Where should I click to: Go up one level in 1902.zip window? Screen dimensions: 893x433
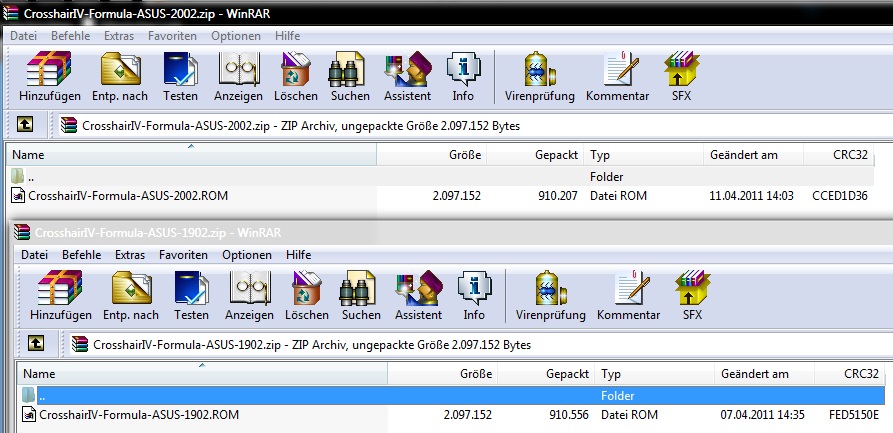36,343
